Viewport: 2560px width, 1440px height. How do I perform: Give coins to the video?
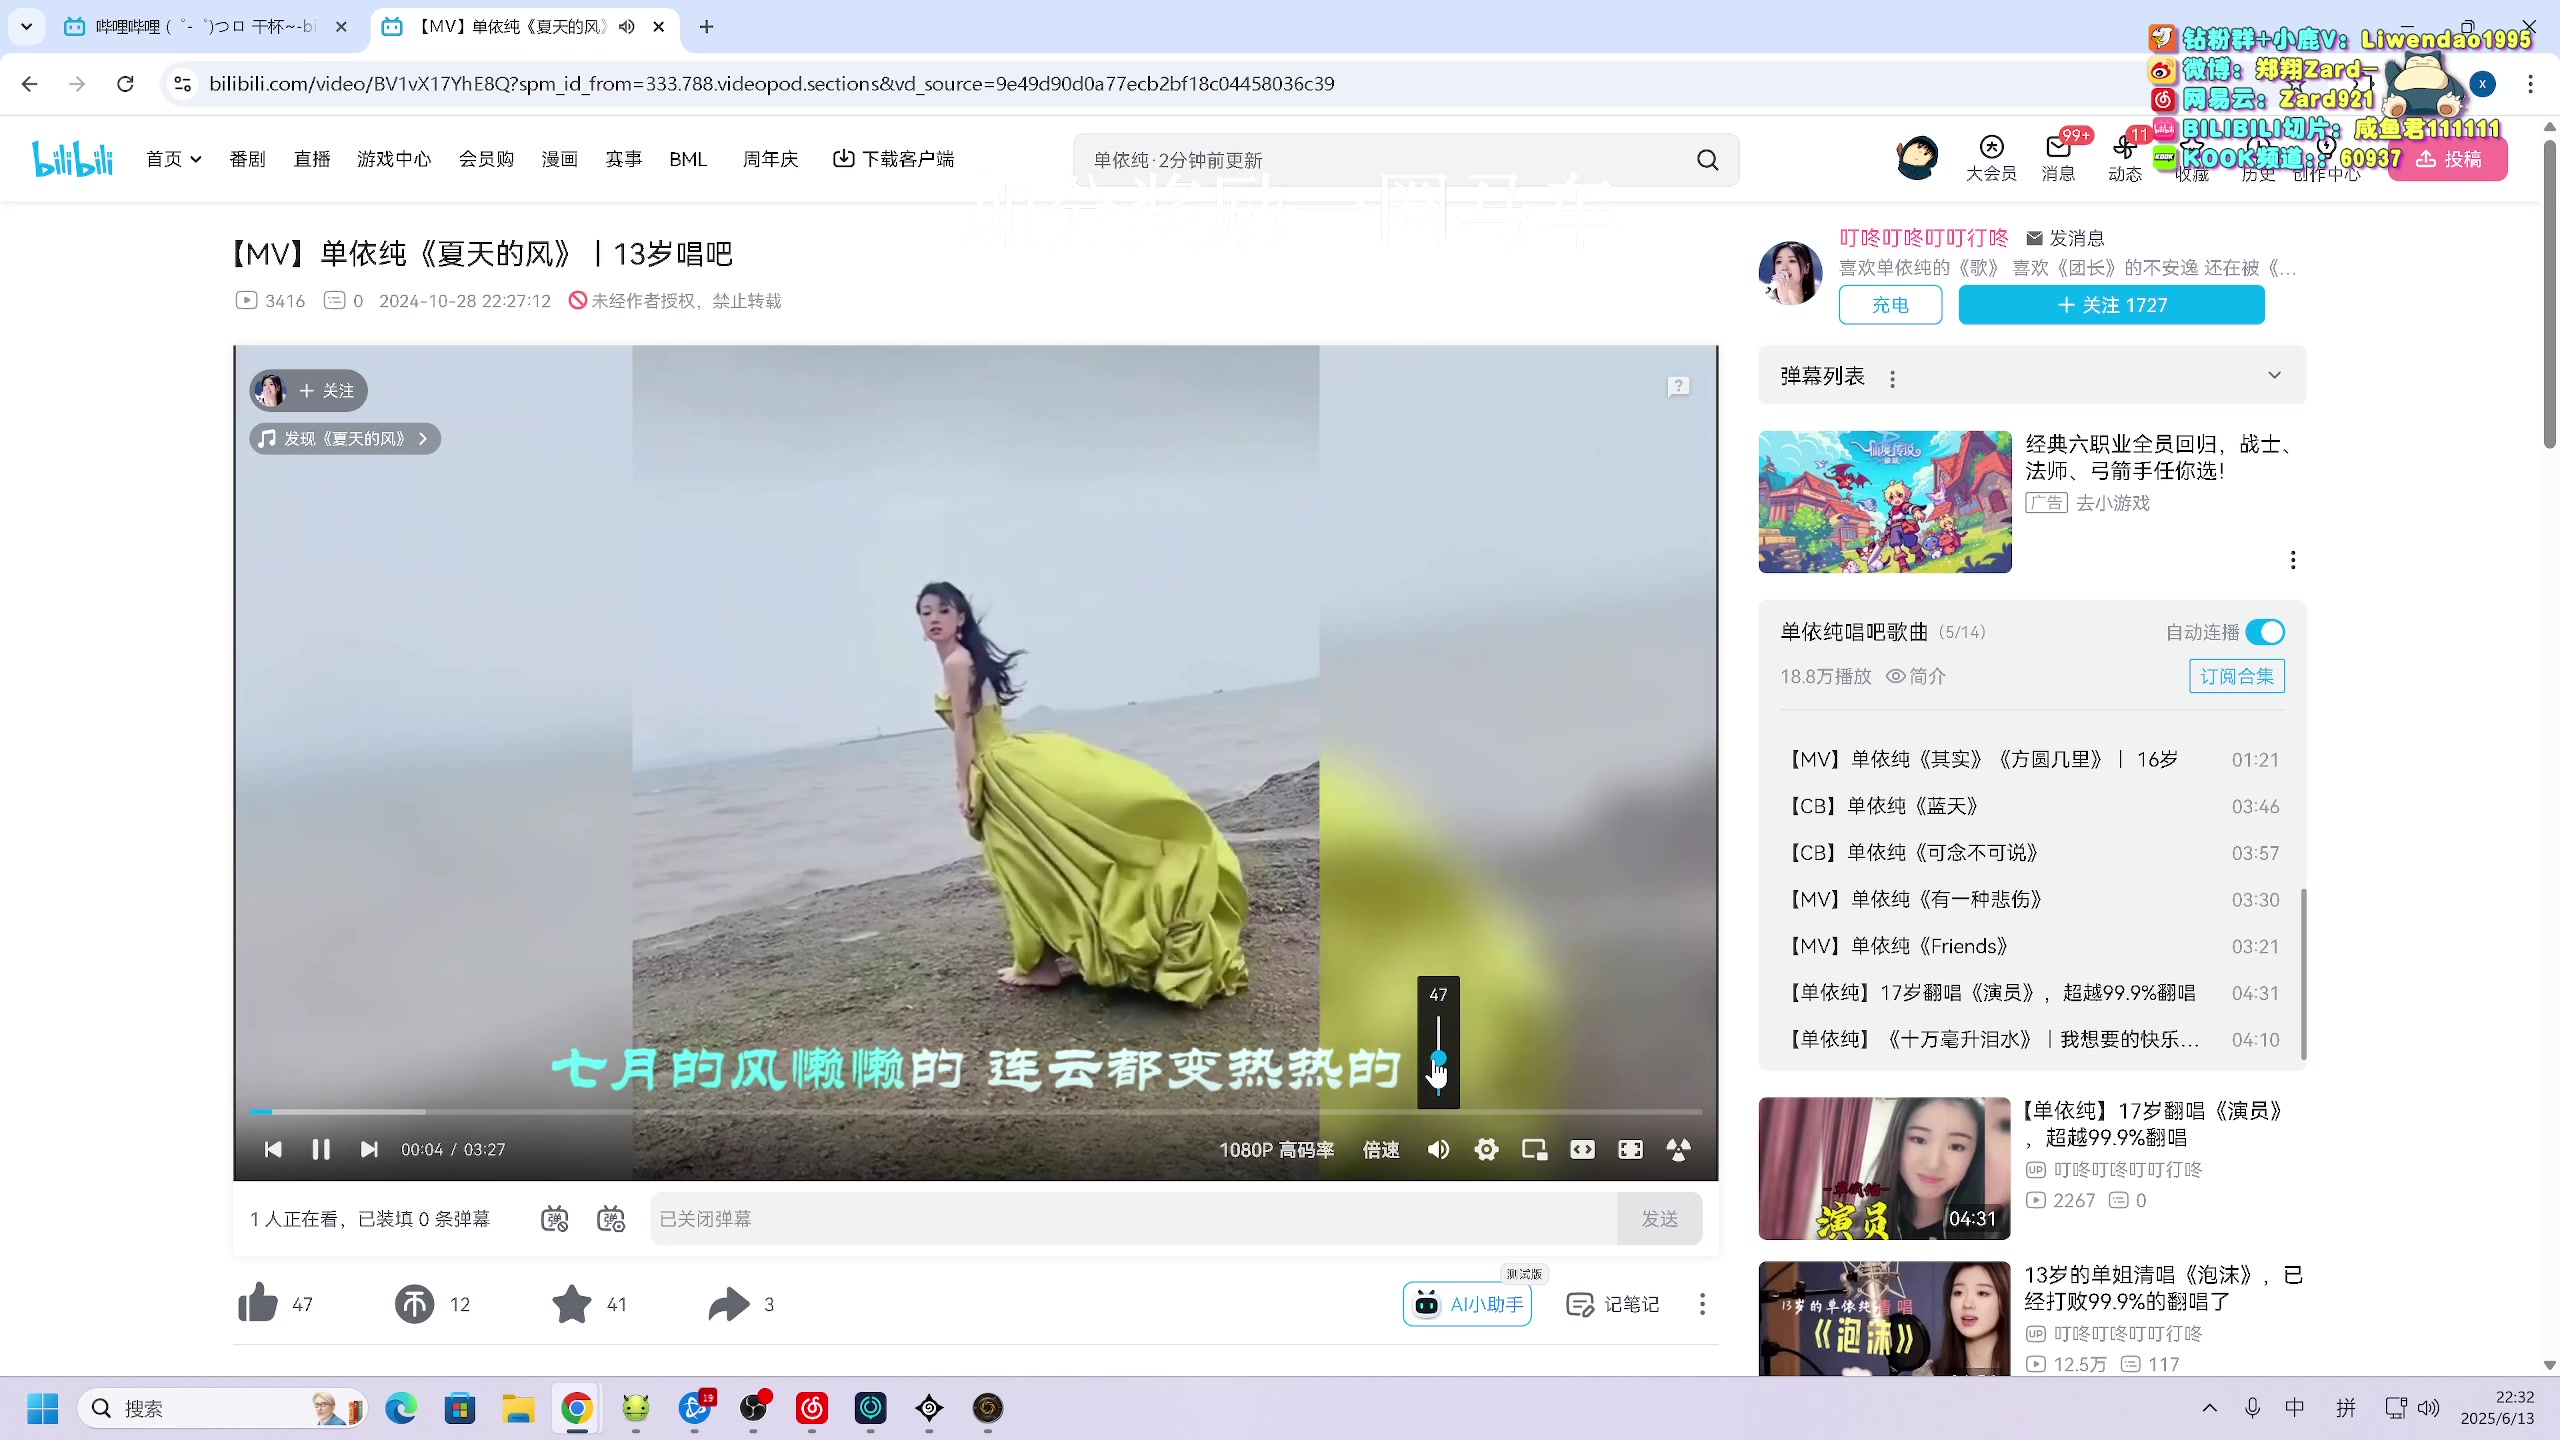414,1303
